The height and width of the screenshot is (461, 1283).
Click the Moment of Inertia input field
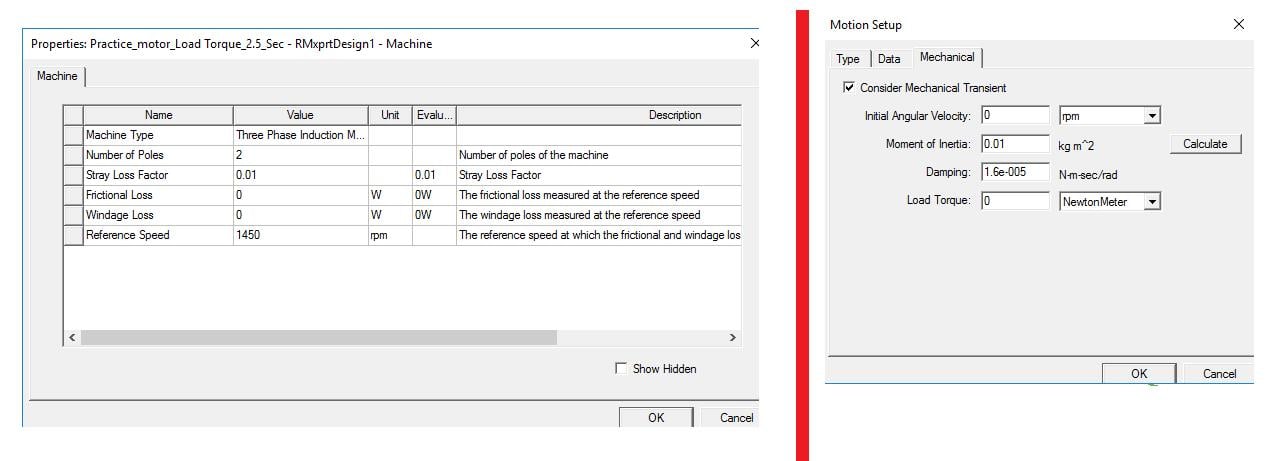[1015, 144]
